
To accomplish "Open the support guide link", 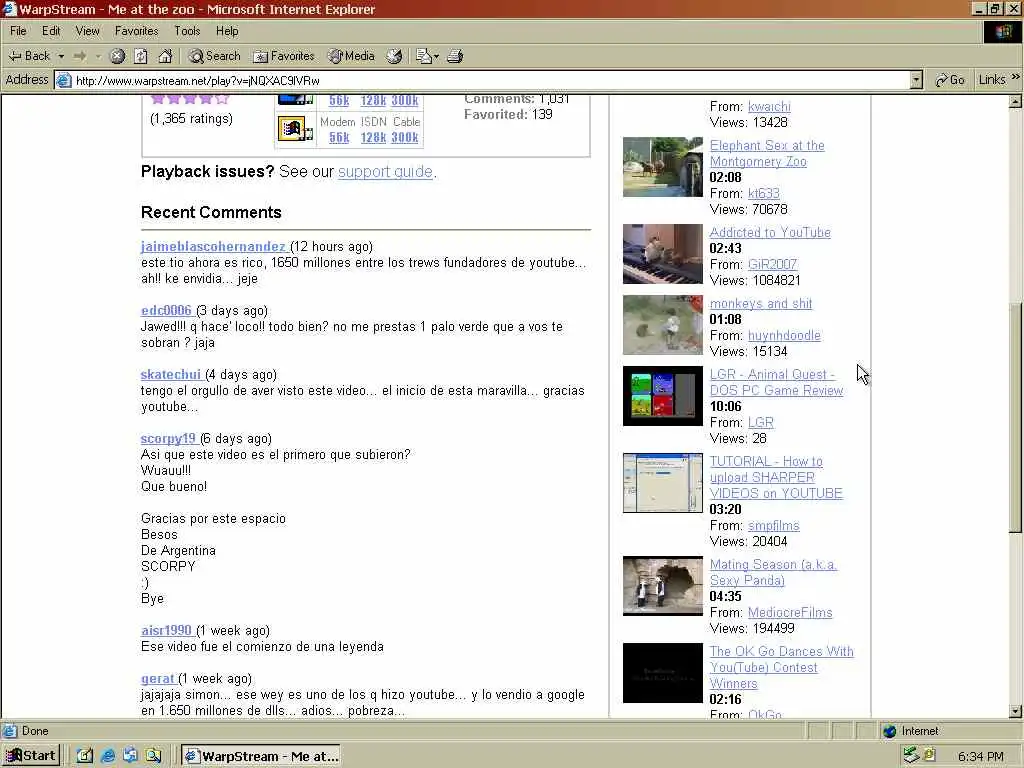I will click(x=385, y=172).
